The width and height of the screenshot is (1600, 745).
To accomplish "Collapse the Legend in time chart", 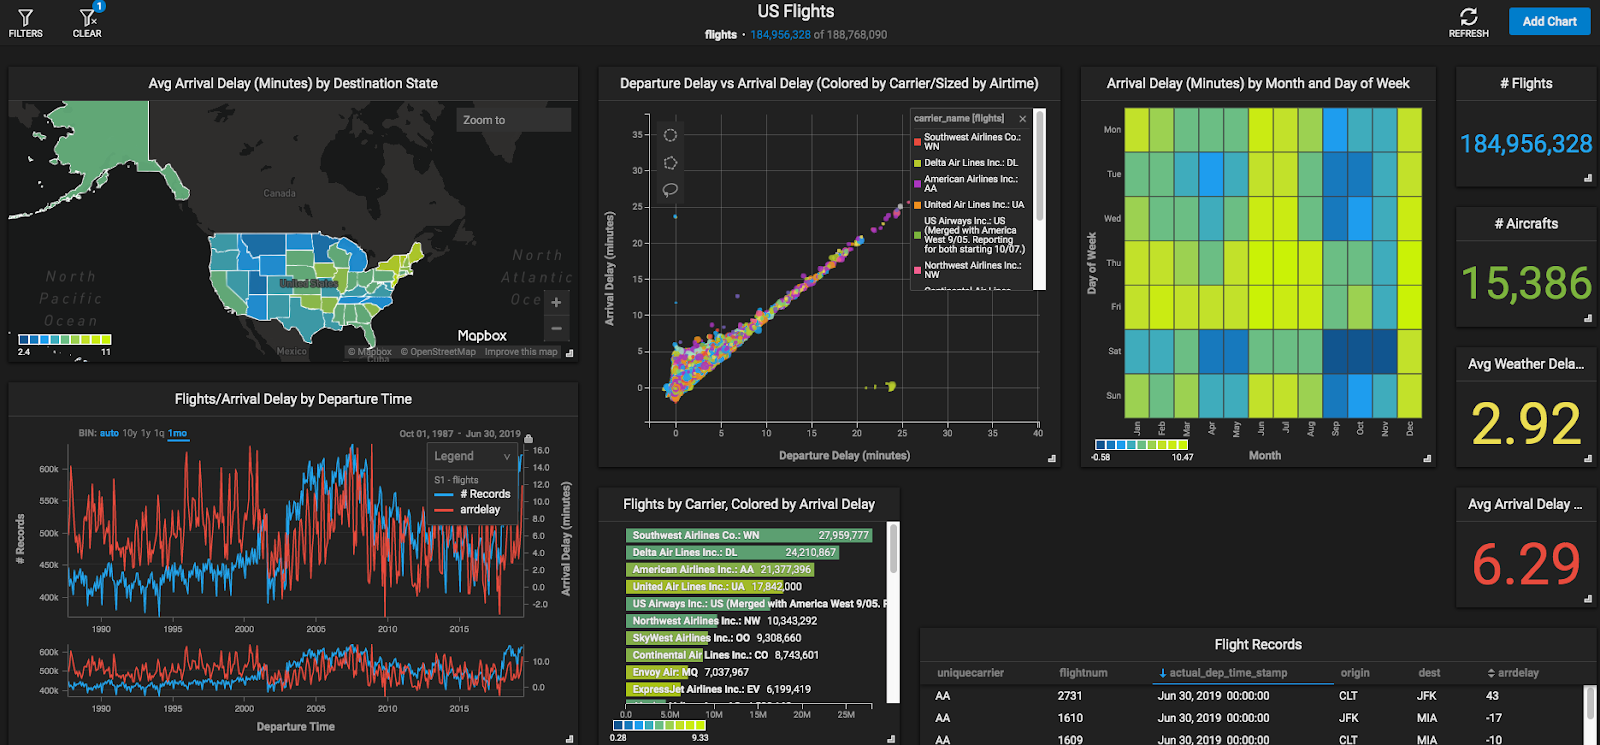I will pos(507,456).
